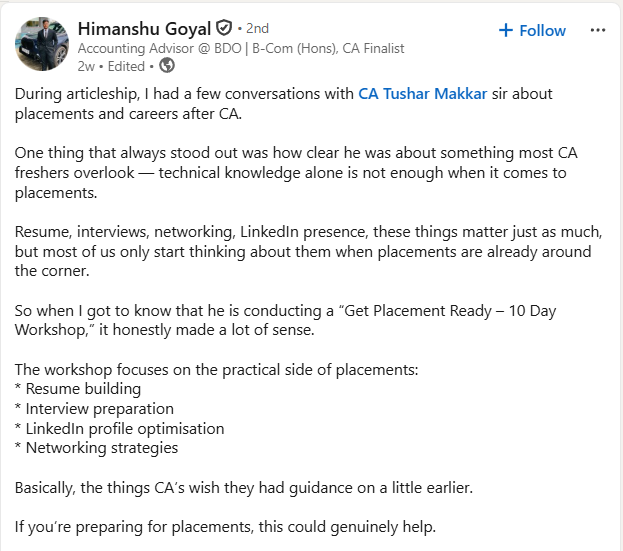
Task: Click the 2nd degree connection label
Action: click(x=257, y=29)
